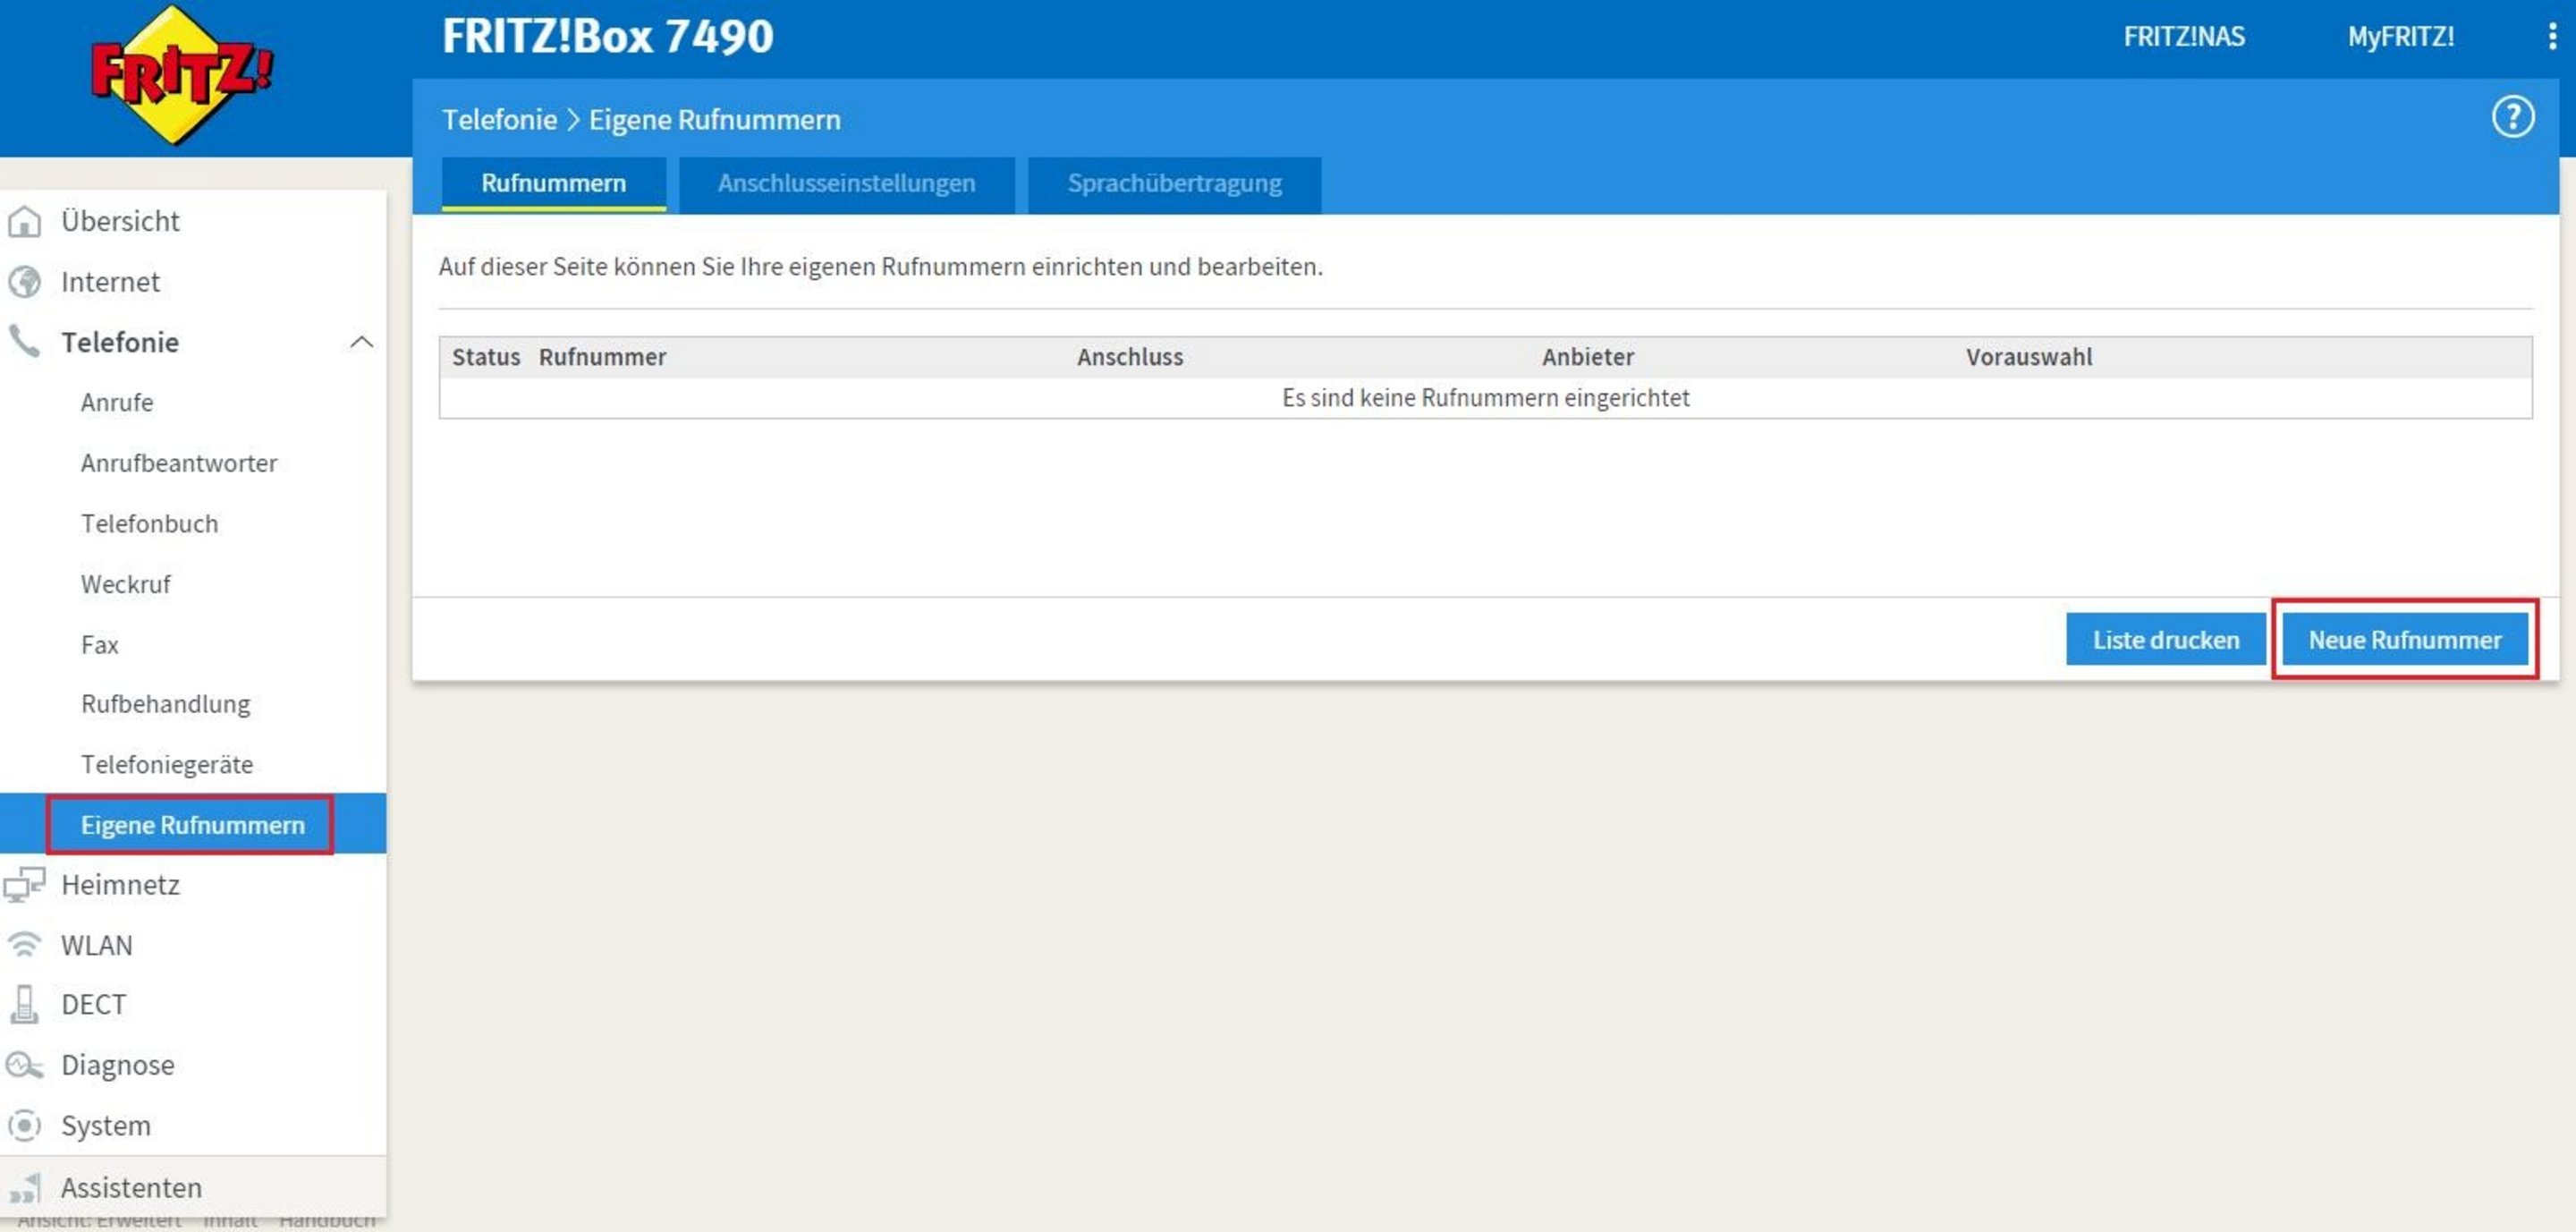Switch to the Rufnummern tab
Screen dimensions: 2576x1232
[554, 184]
